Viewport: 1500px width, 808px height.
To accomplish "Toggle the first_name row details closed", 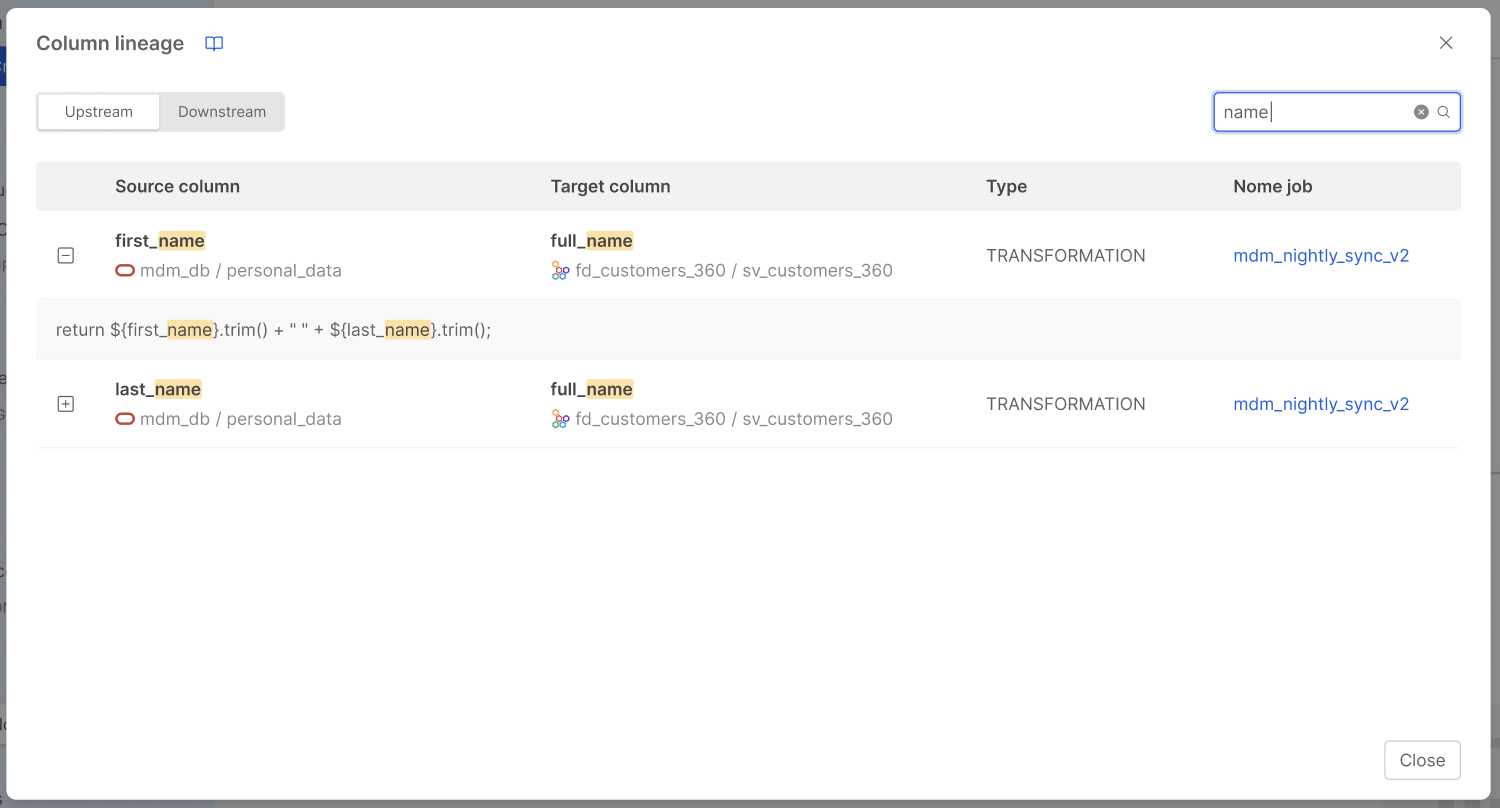I will (65, 255).
